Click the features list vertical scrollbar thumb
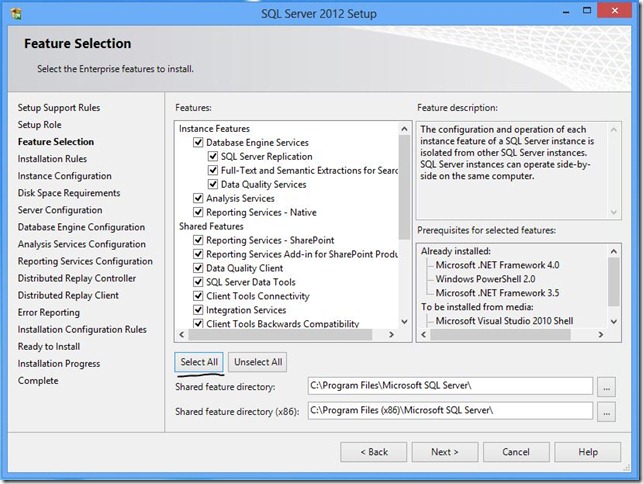The width and height of the screenshot is (643, 484). [404, 187]
